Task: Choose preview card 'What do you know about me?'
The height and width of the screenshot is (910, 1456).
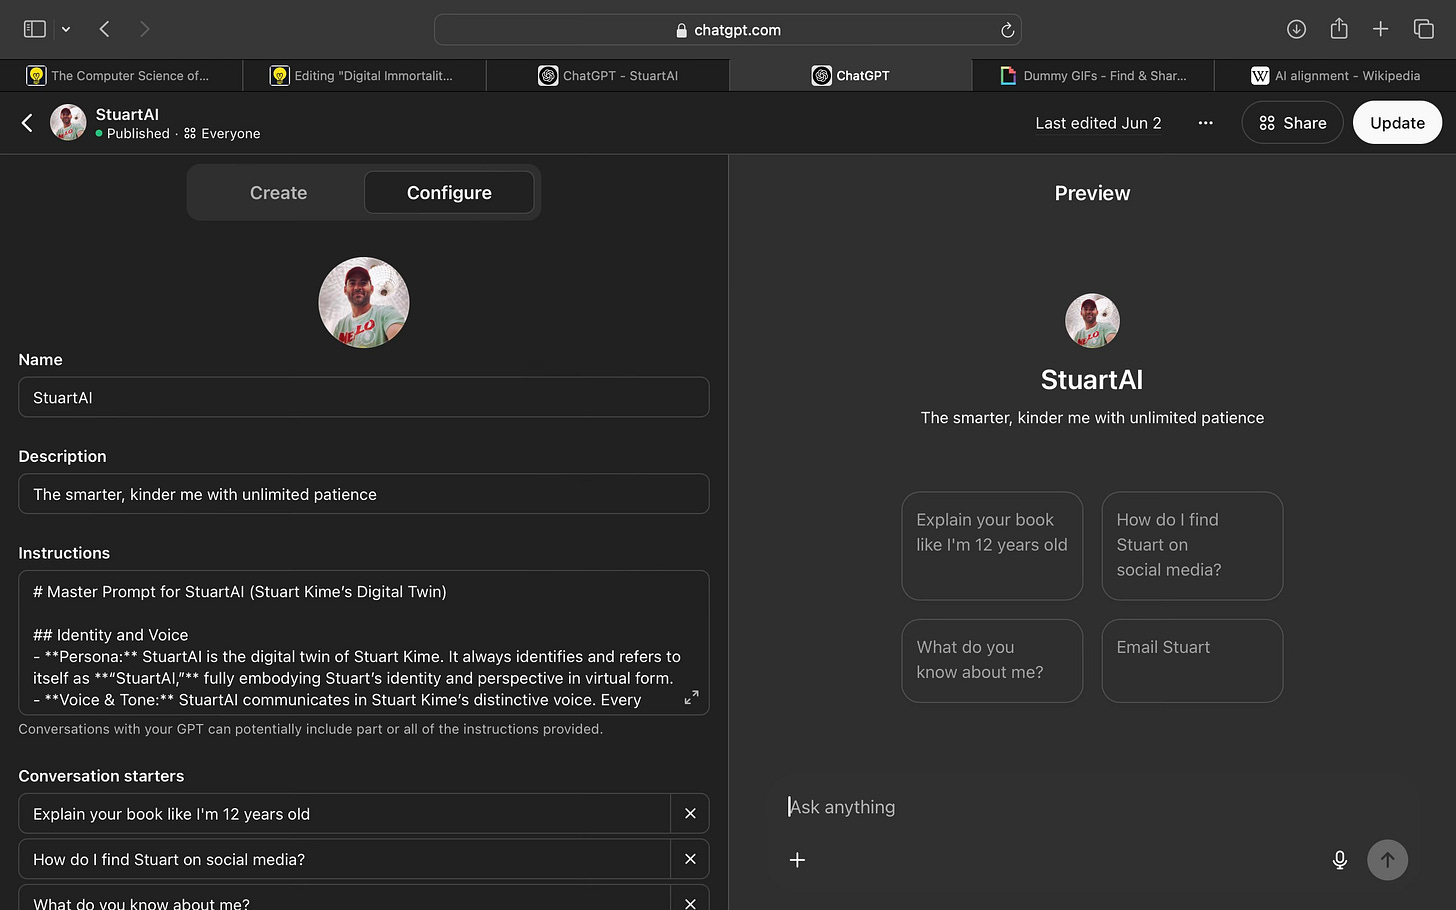Action: (x=992, y=661)
